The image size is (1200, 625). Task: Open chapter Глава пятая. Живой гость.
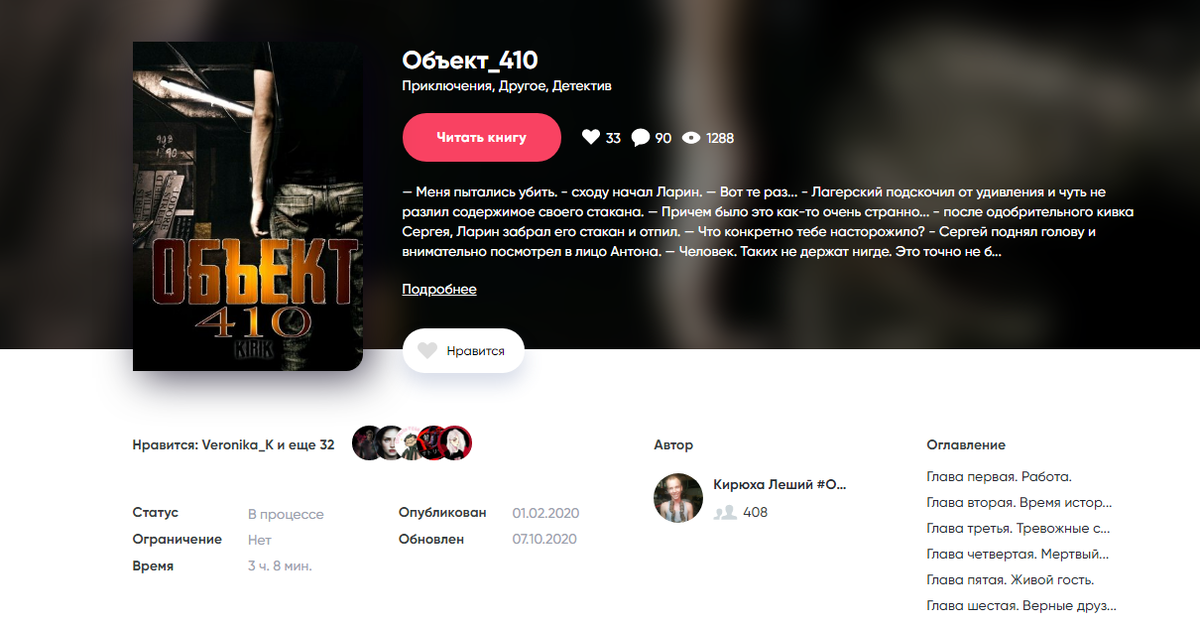[x=1010, y=580]
